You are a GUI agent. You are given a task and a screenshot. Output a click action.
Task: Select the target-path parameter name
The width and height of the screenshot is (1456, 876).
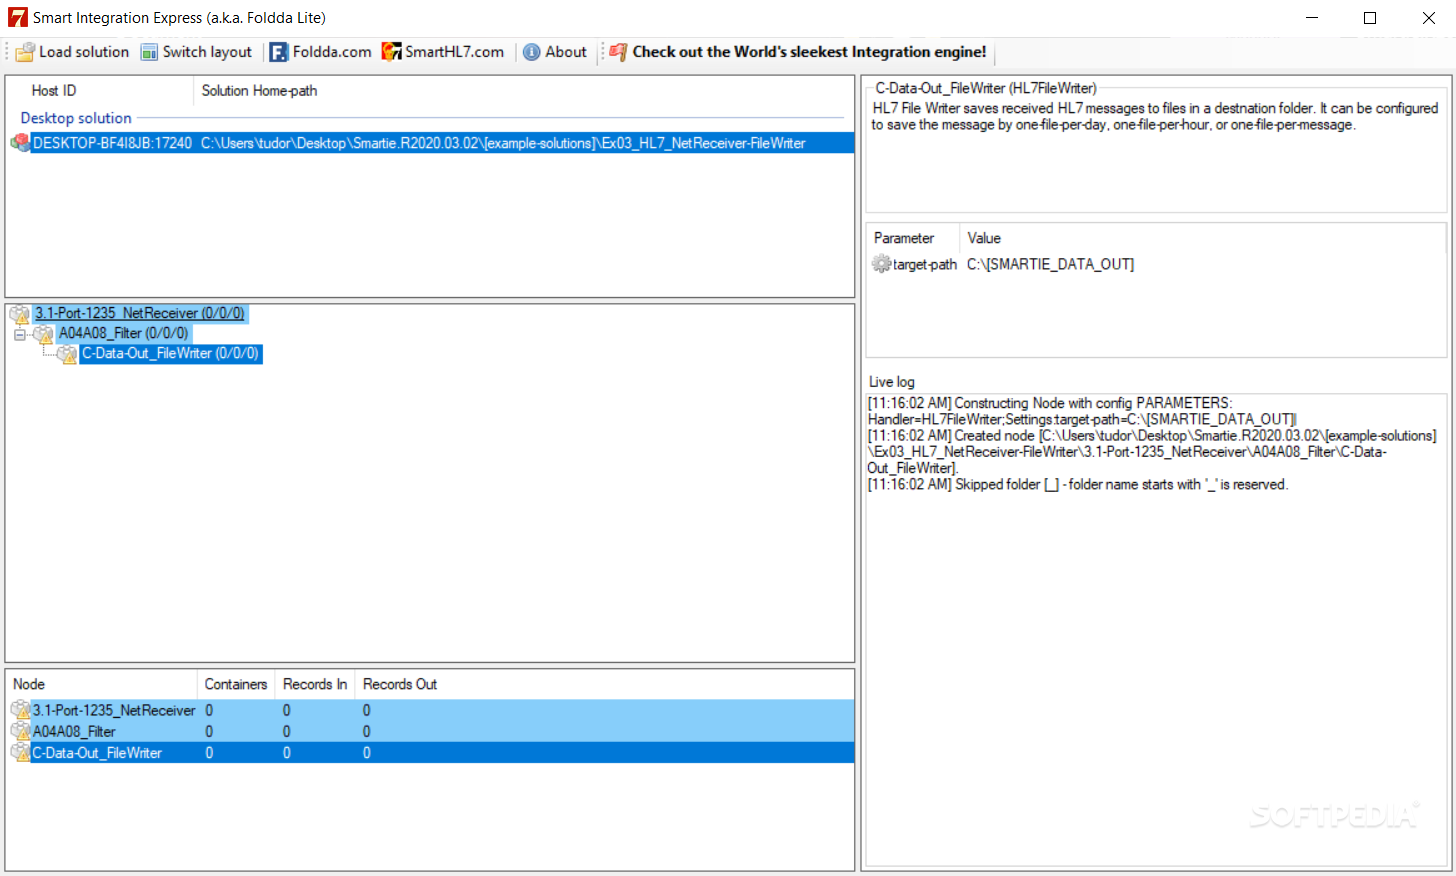(924, 264)
